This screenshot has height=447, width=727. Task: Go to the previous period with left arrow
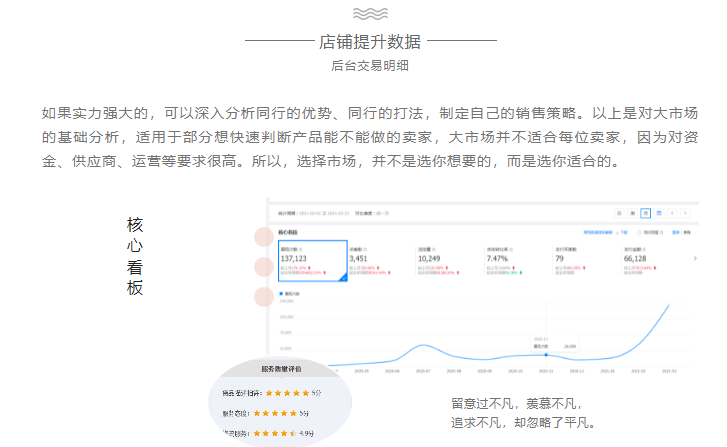pyautogui.click(x=673, y=213)
